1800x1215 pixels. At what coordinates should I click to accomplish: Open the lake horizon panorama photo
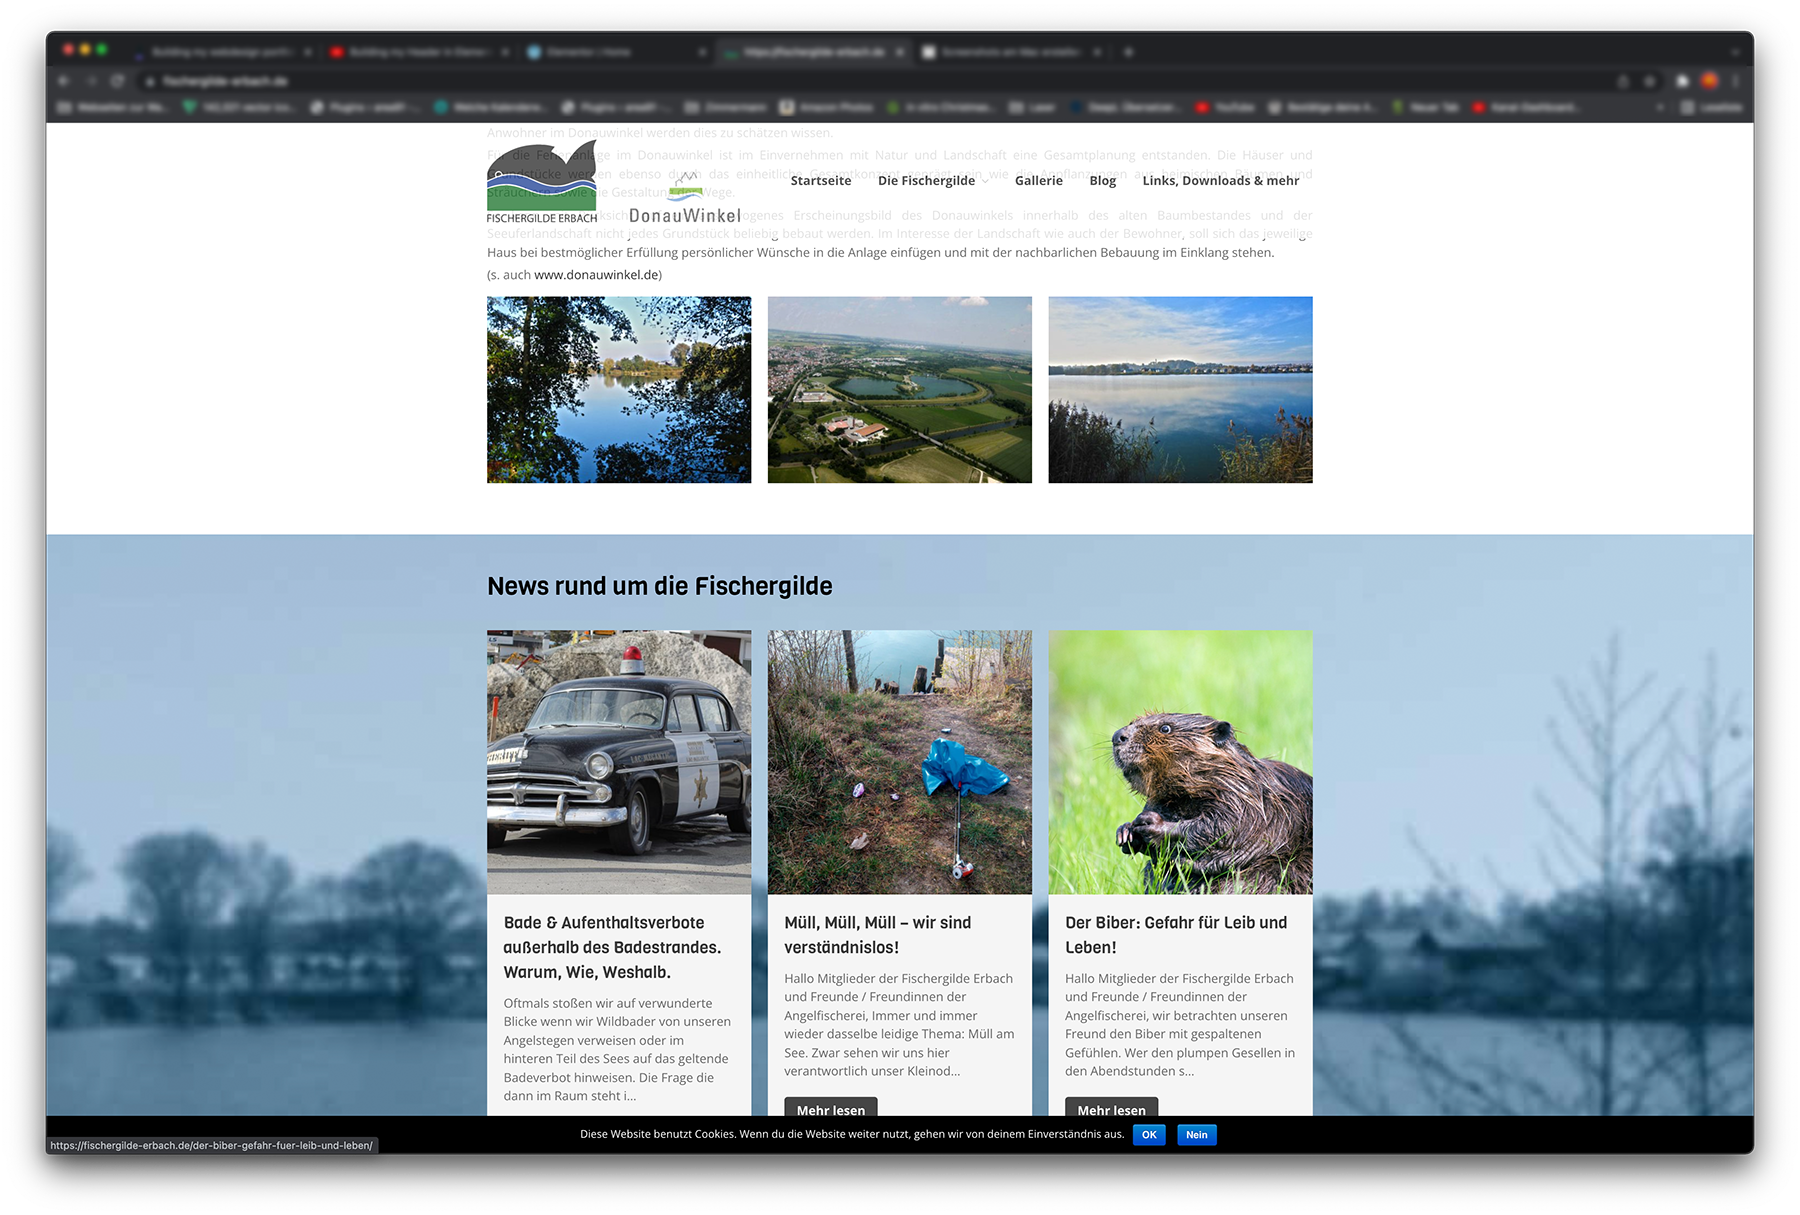coord(1180,390)
